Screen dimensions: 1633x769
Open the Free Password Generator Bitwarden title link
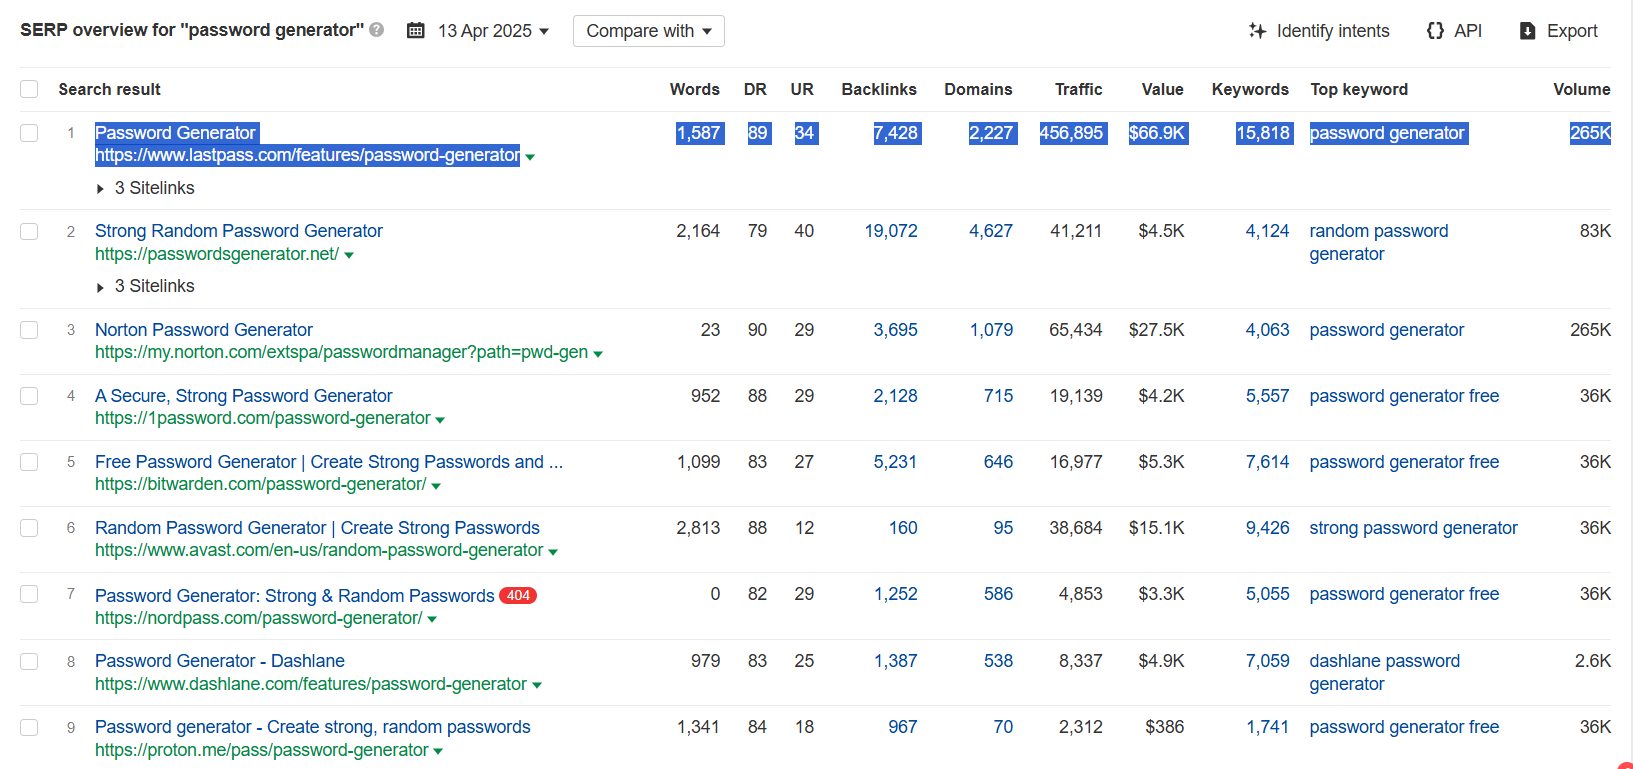click(x=329, y=462)
